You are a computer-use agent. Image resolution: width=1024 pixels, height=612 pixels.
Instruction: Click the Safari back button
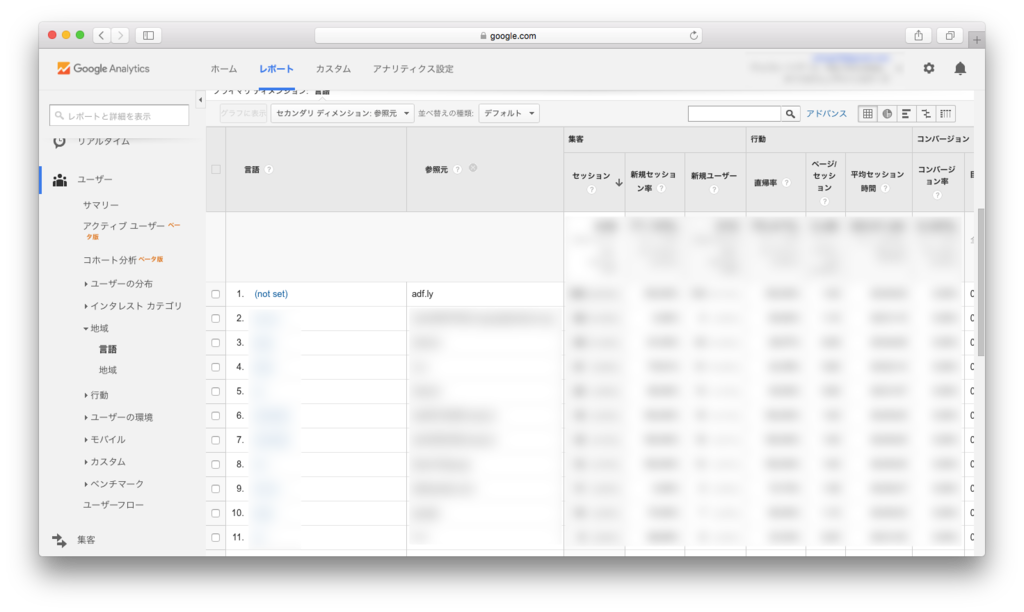click(101, 35)
